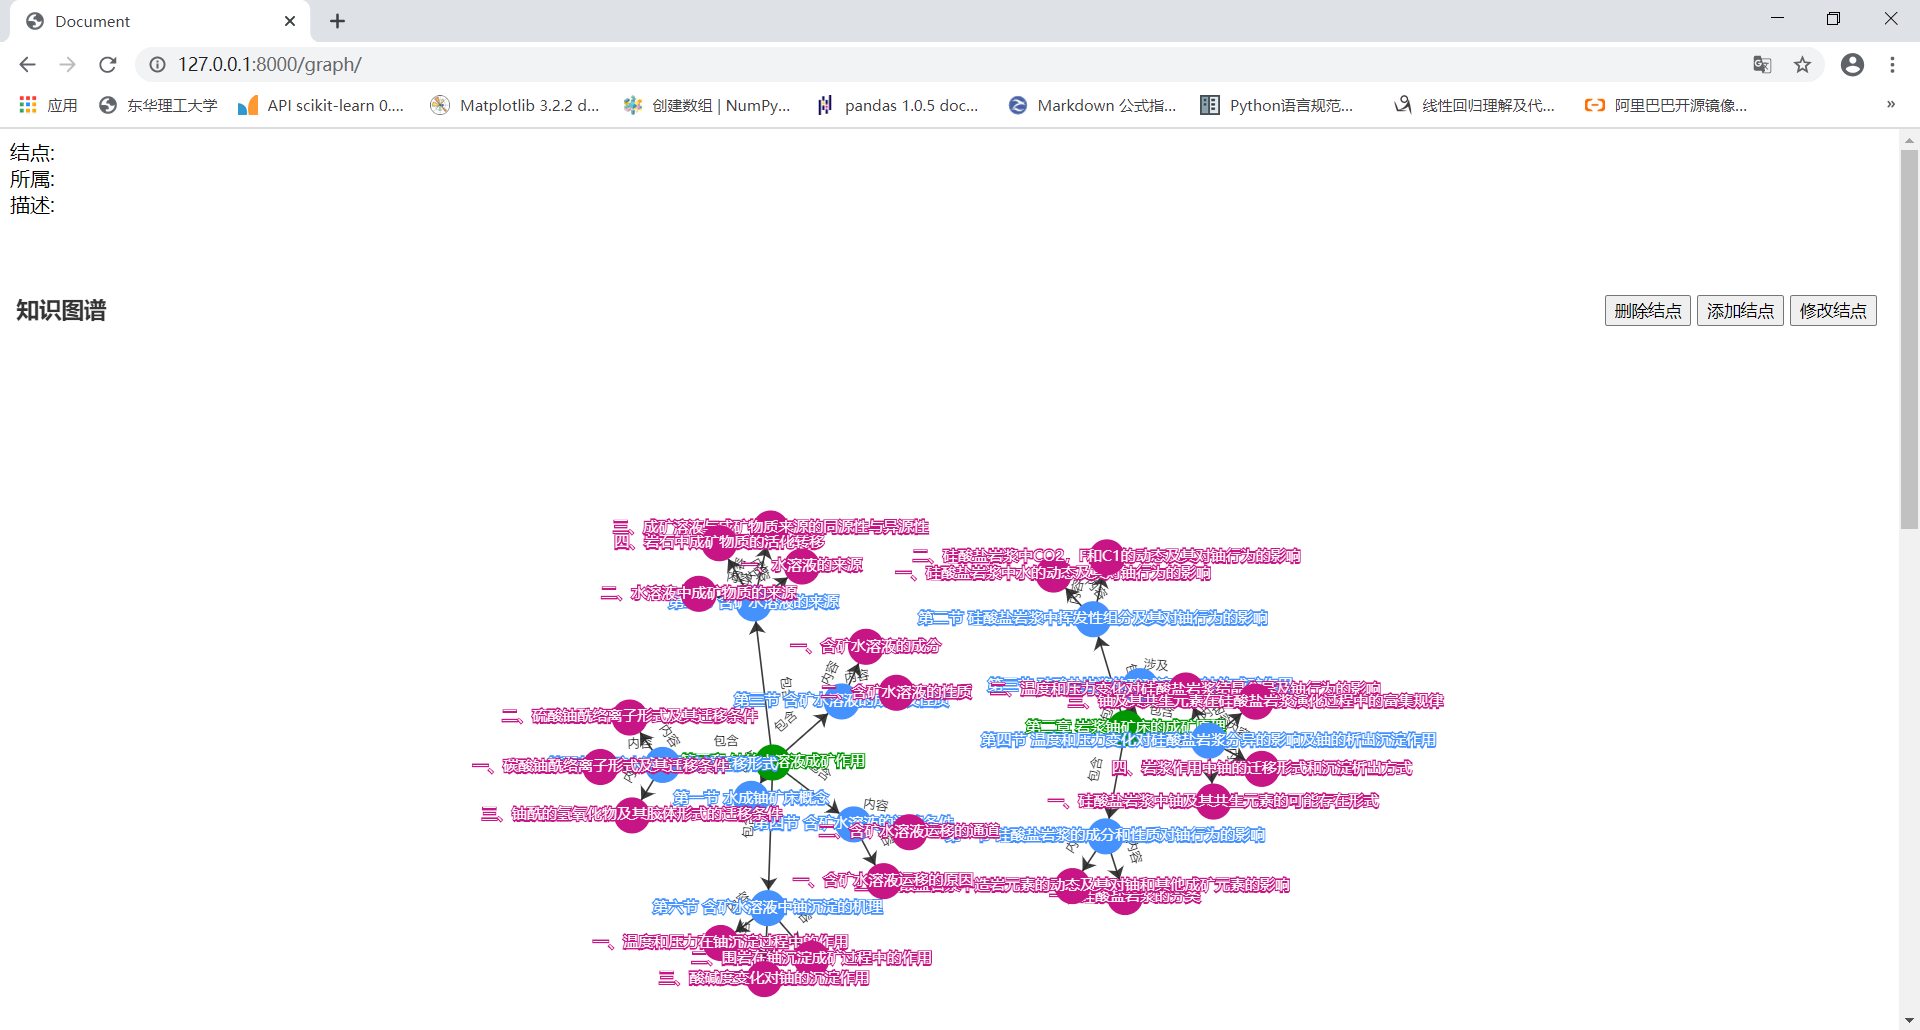The width and height of the screenshot is (1920, 1030).
Task: Open the 应用 apps shortcut on bookmarks bar
Action: tap(48, 105)
